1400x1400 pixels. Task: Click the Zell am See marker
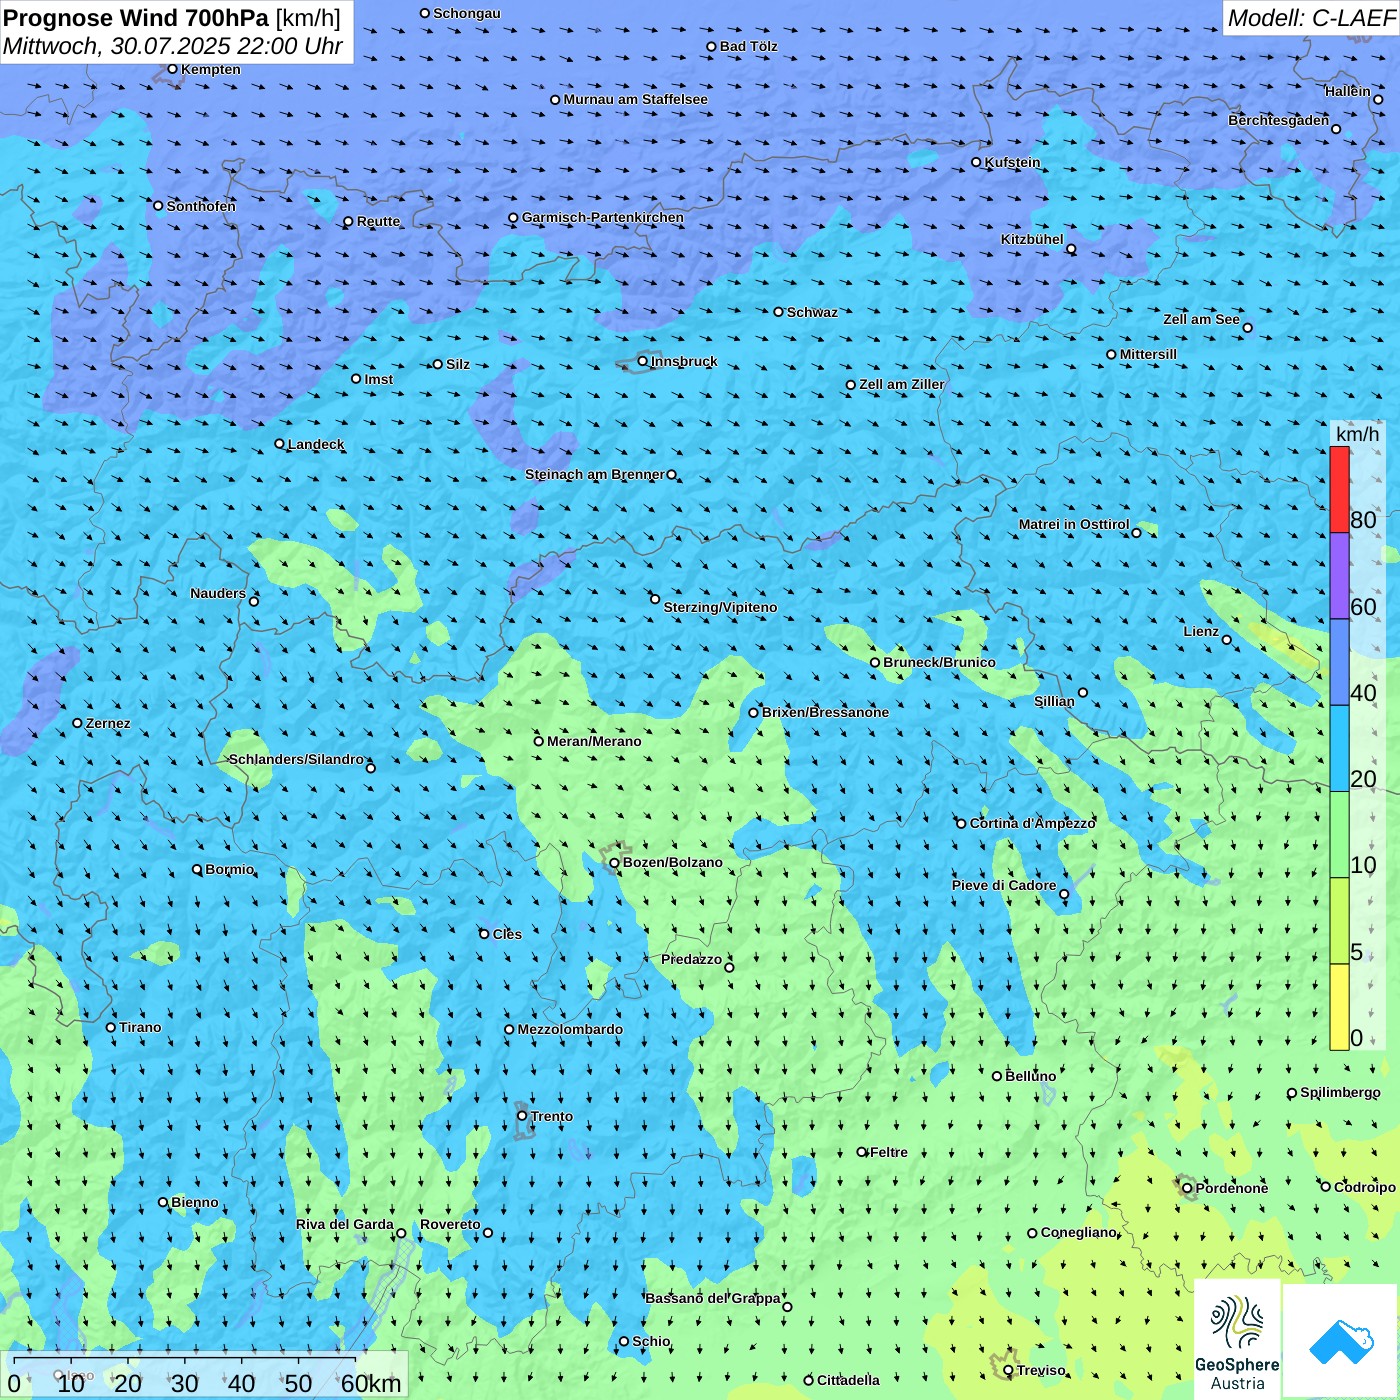(x=1247, y=327)
